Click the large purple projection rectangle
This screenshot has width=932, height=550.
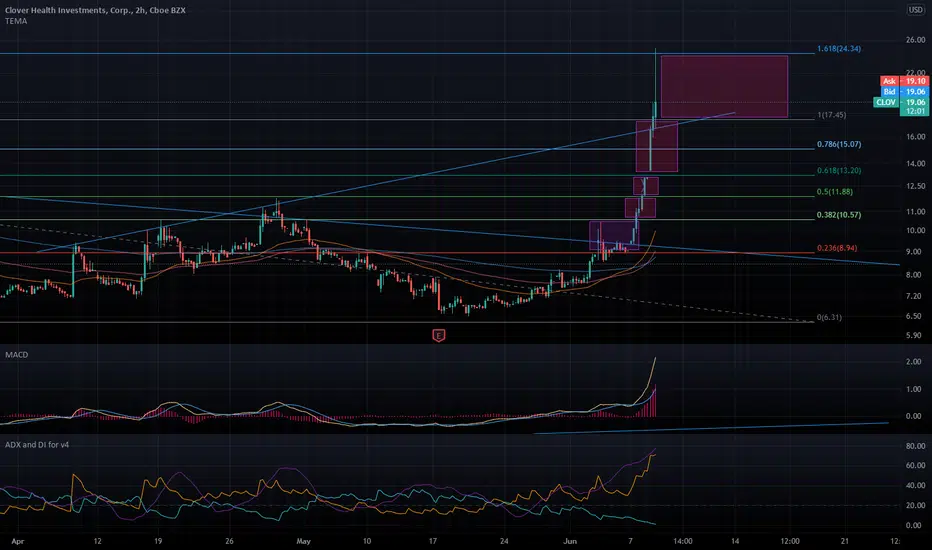coord(724,86)
